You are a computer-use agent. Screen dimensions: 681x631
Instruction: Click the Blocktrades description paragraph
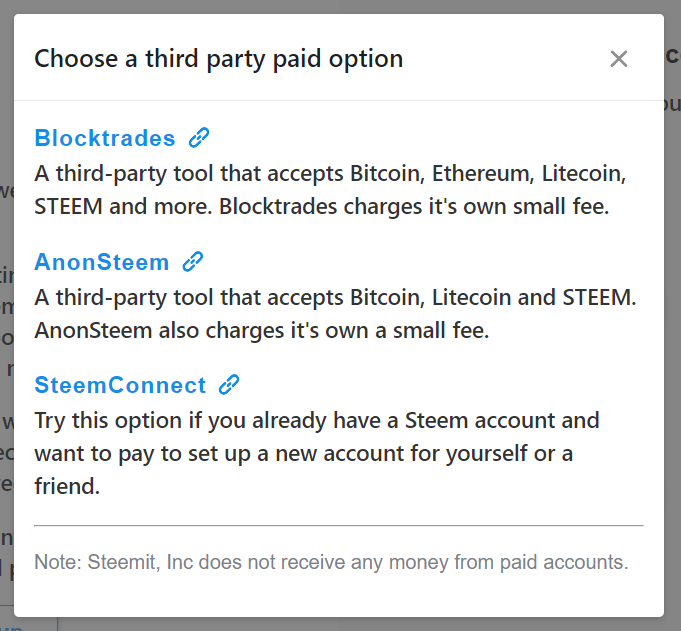point(330,190)
